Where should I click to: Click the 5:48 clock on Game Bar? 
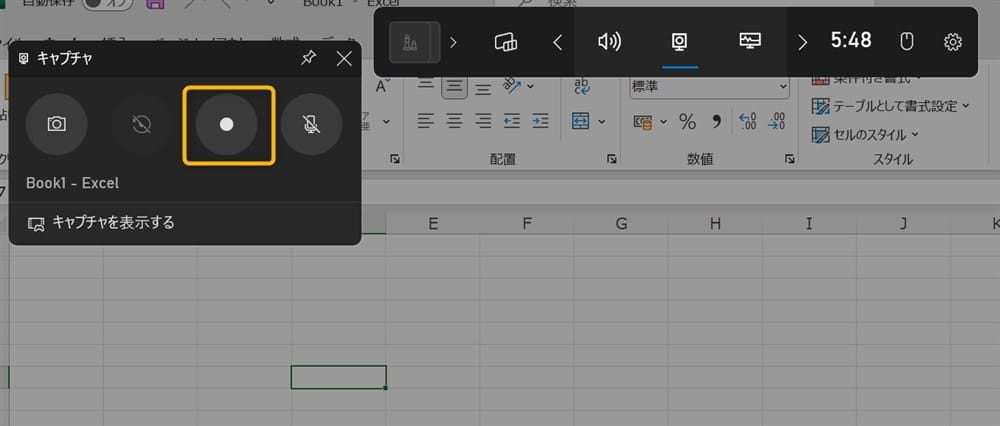tap(851, 41)
